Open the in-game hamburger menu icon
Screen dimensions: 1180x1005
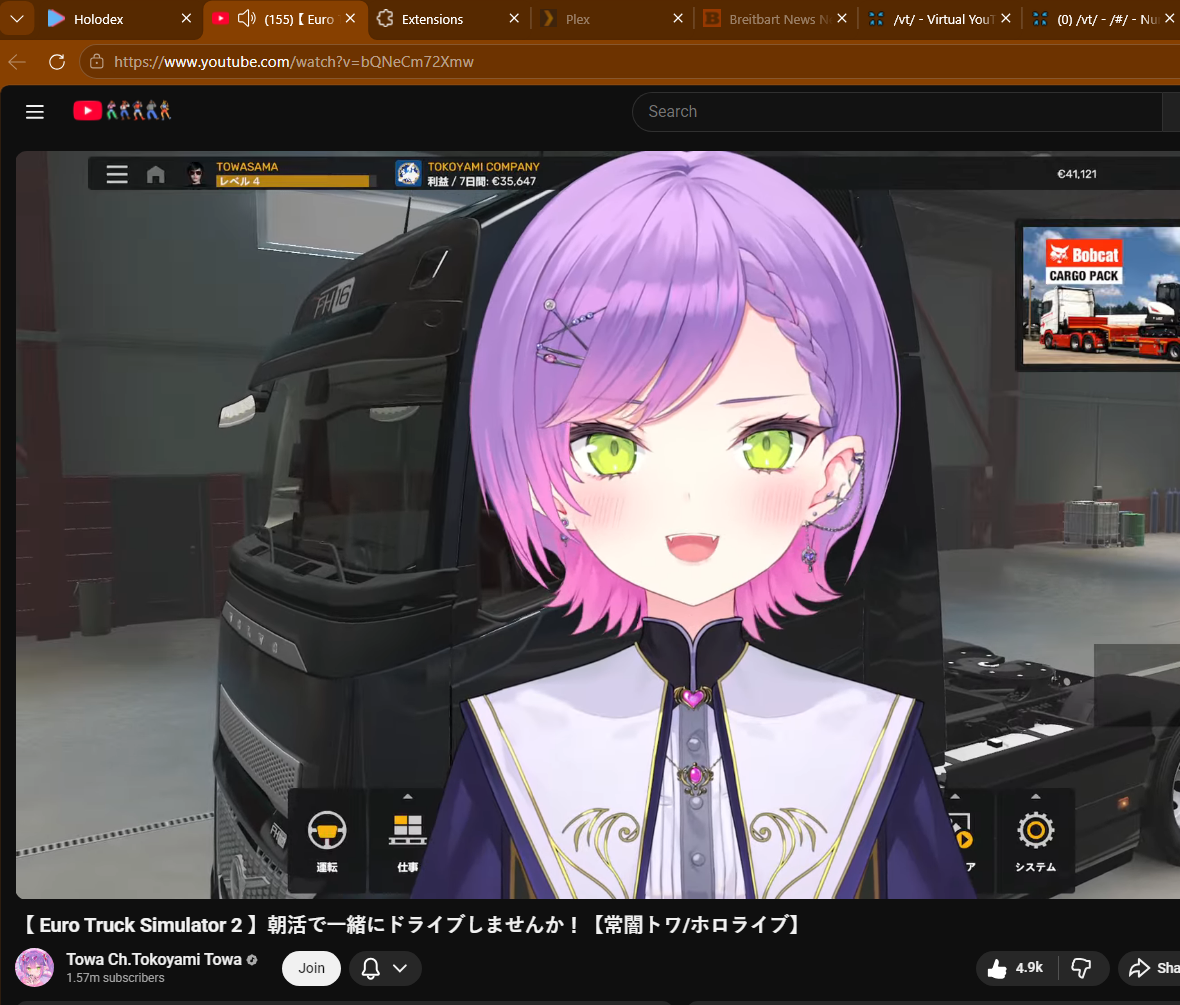click(x=117, y=175)
